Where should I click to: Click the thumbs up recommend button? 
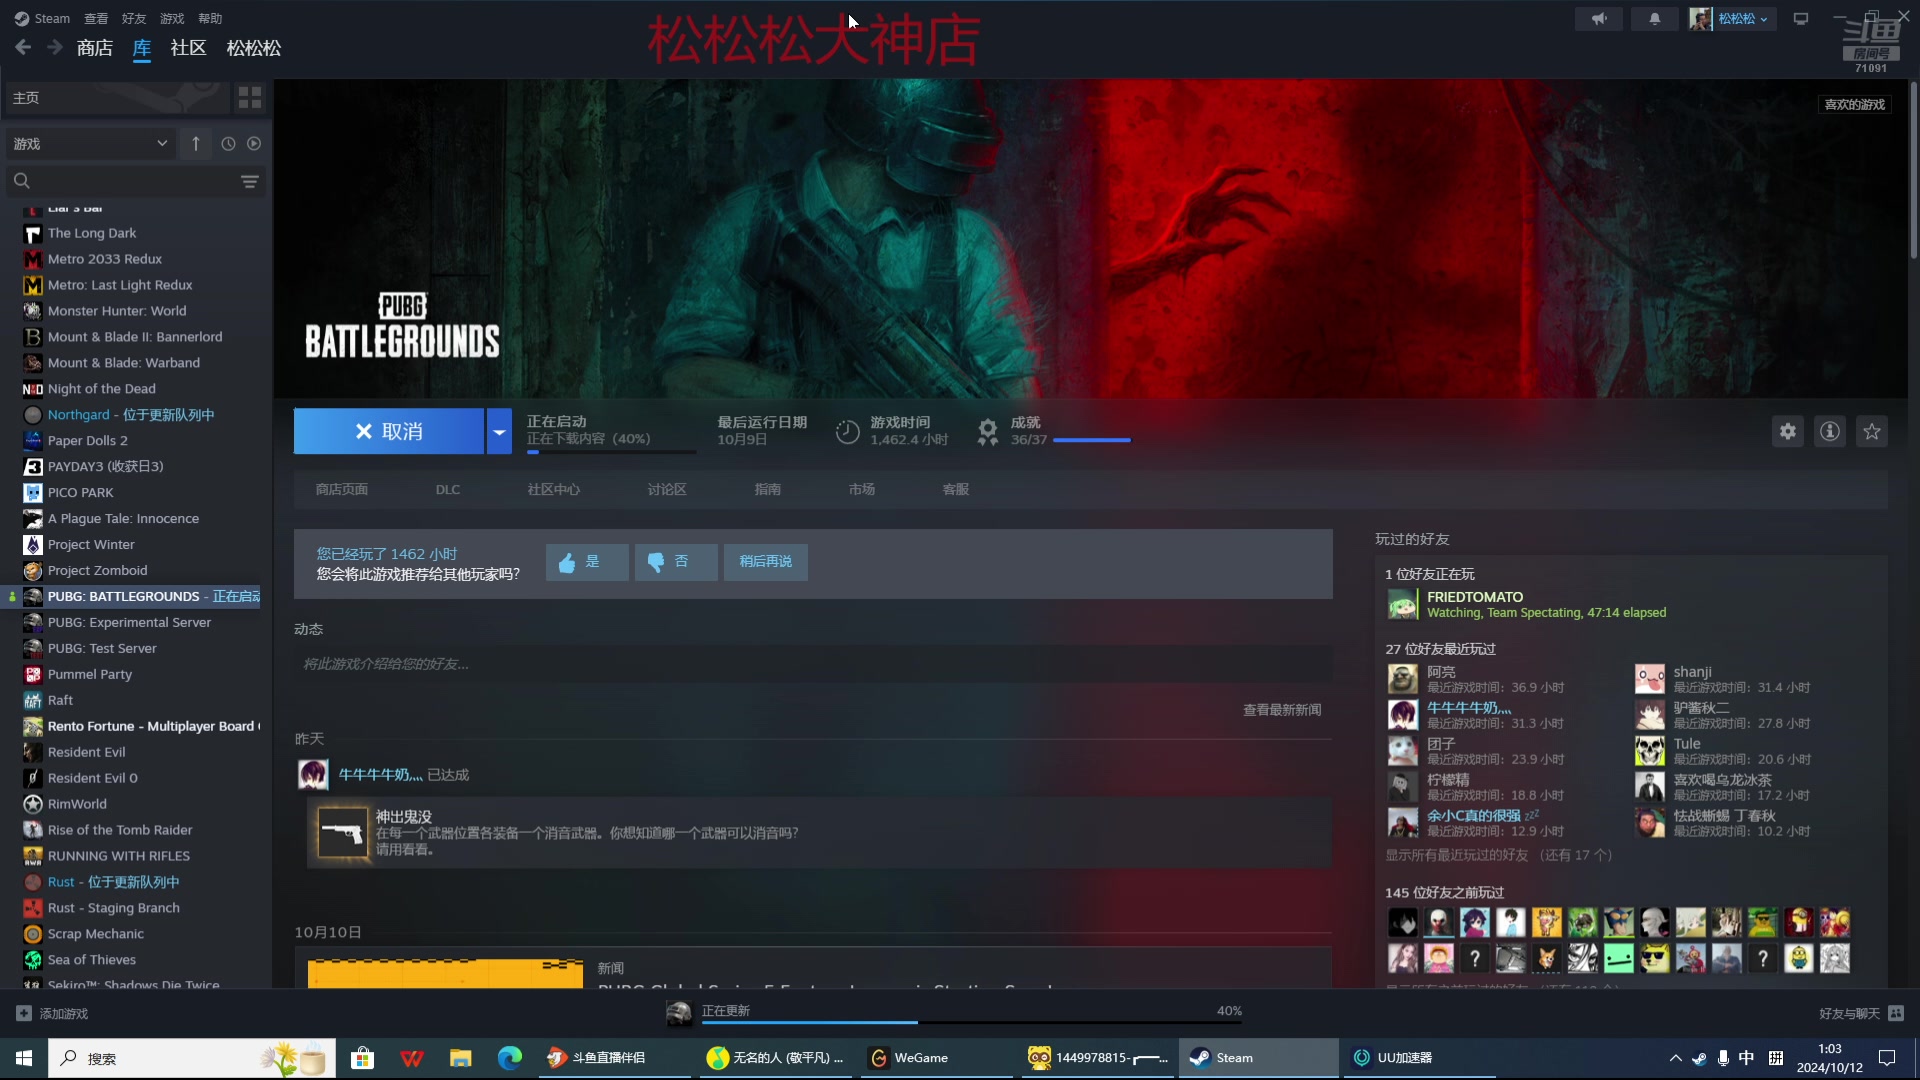point(587,562)
